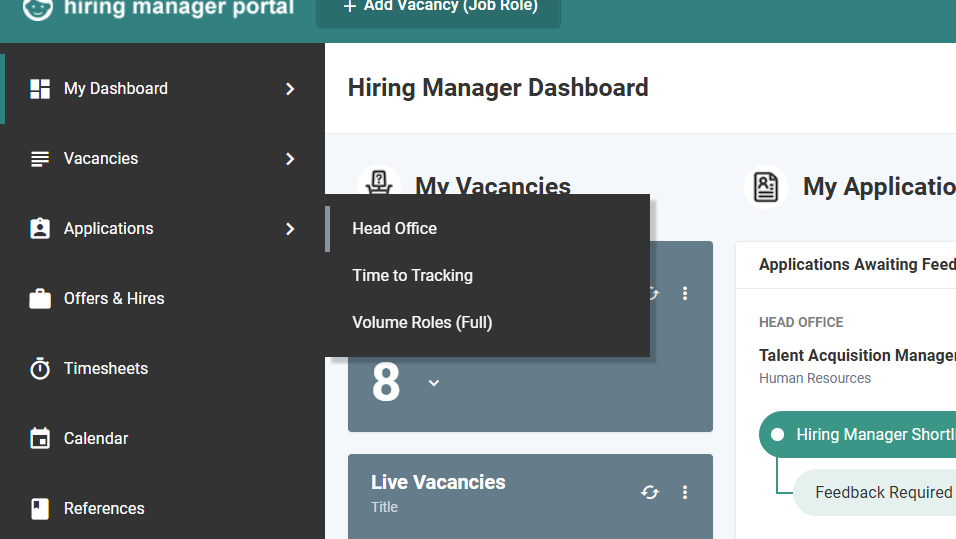Click the My Dashboard grid icon

40,89
